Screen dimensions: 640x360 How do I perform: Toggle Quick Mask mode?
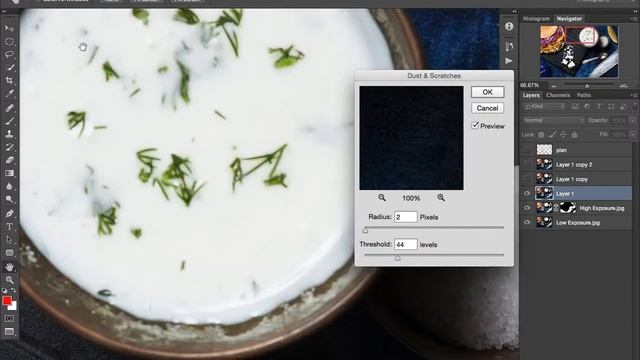(9, 318)
